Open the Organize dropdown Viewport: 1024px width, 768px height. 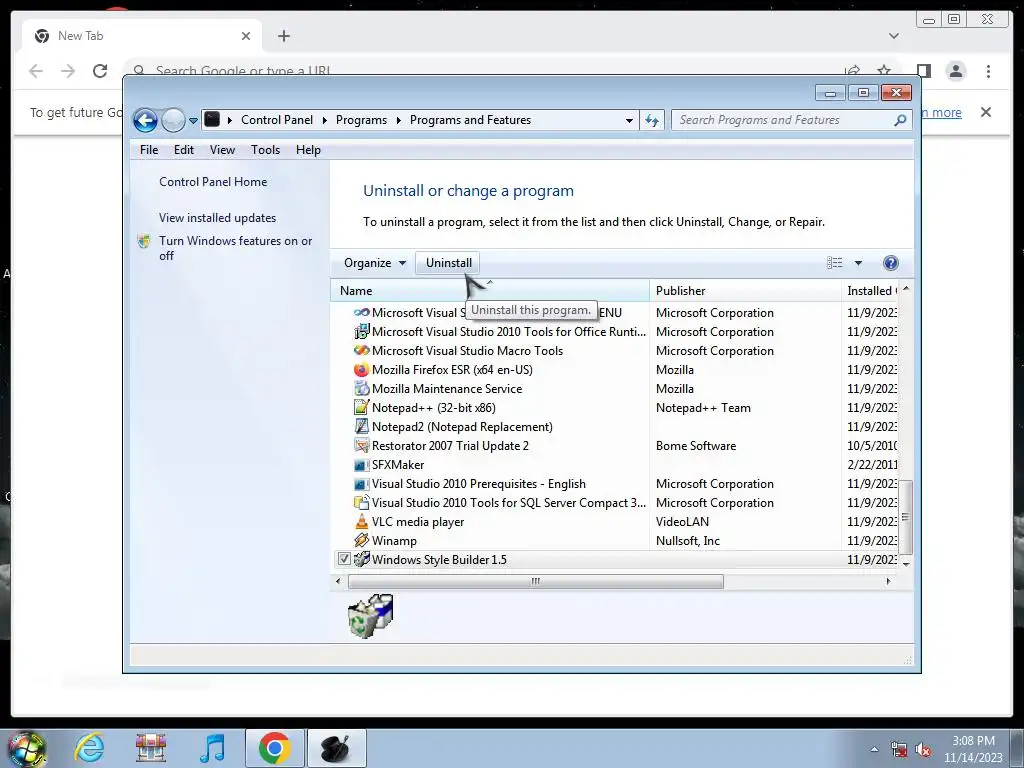click(x=375, y=263)
